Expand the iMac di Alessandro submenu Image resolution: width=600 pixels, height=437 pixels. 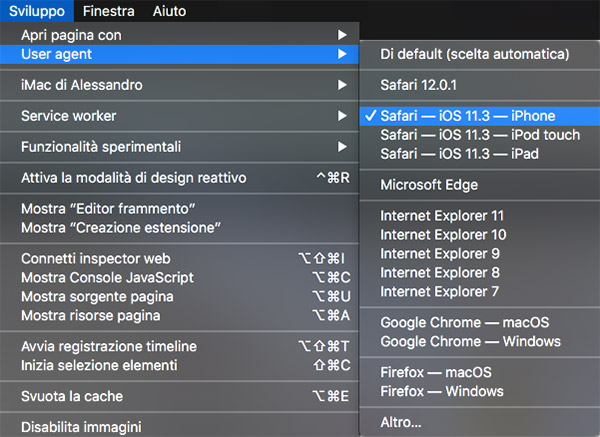179,85
